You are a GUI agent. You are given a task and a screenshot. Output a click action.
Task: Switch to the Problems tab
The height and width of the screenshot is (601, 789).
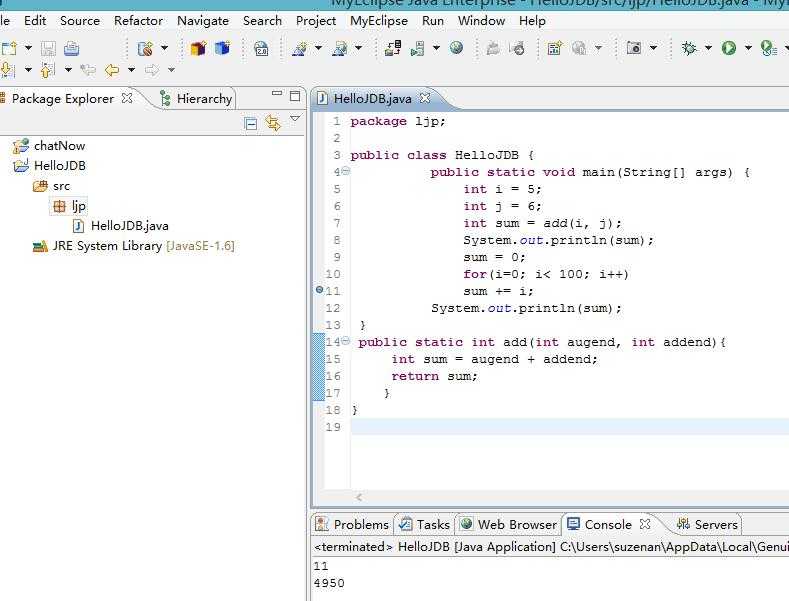[x=352, y=524]
